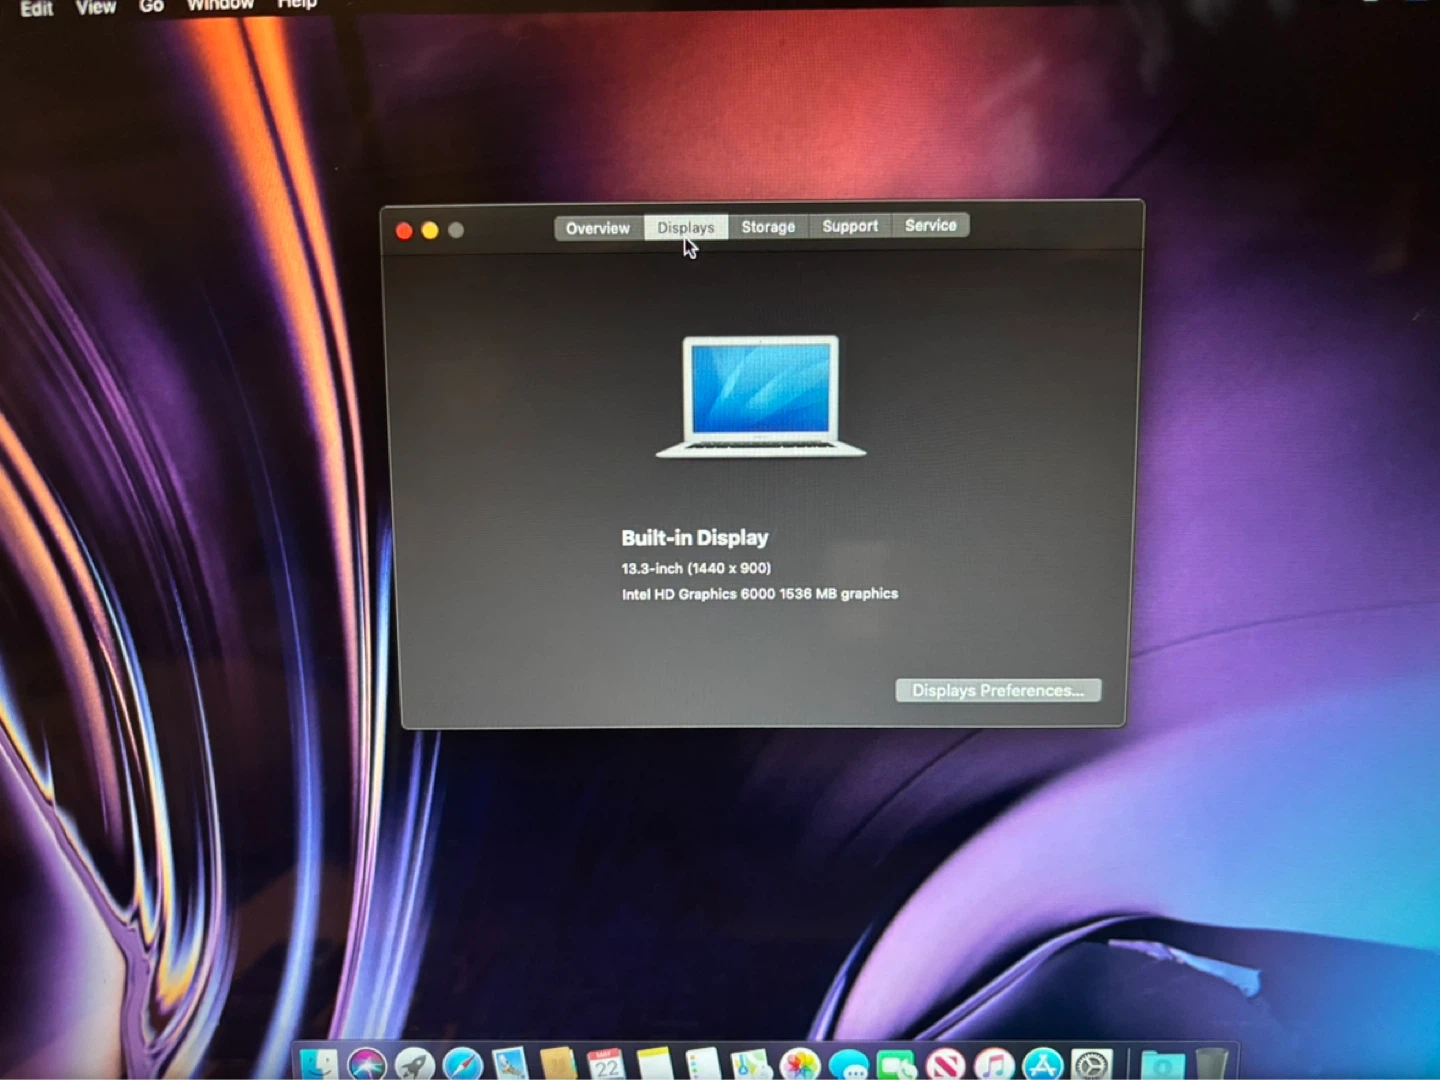Open Trash in the Dock

click(x=1210, y=1064)
